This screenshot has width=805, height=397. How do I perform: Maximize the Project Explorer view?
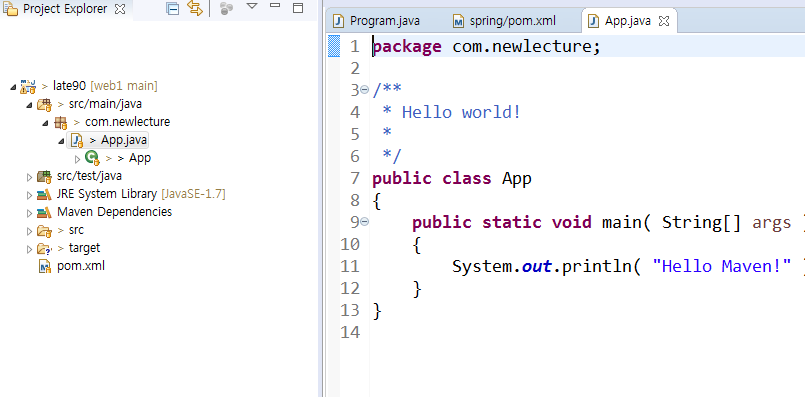click(x=298, y=8)
